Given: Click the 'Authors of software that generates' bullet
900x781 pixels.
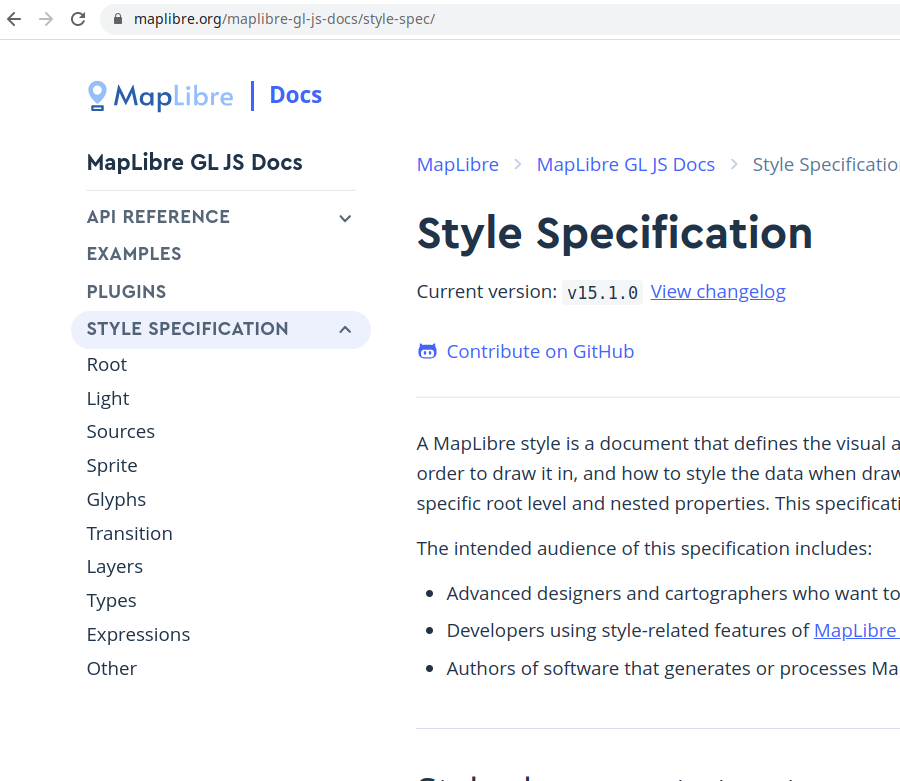Looking at the screenshot, I should tap(673, 669).
